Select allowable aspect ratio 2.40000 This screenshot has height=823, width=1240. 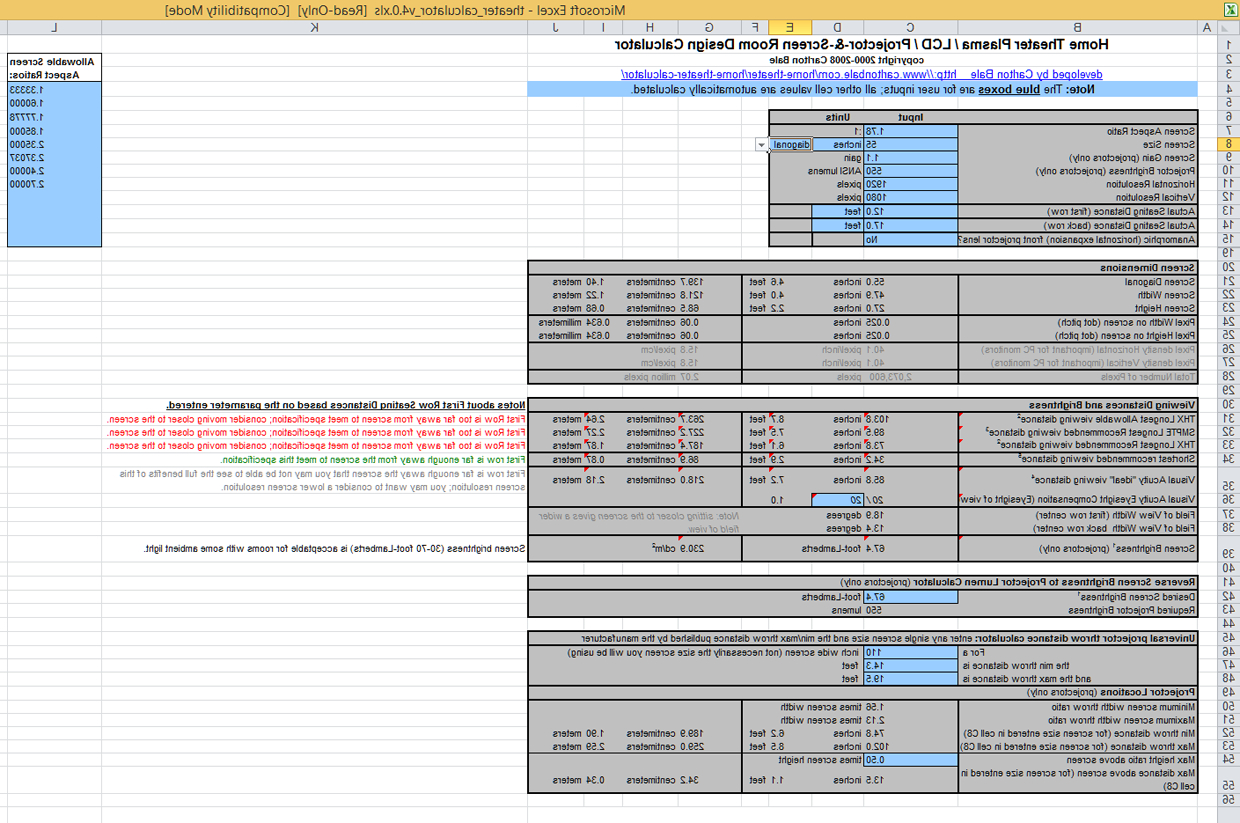coord(54,171)
